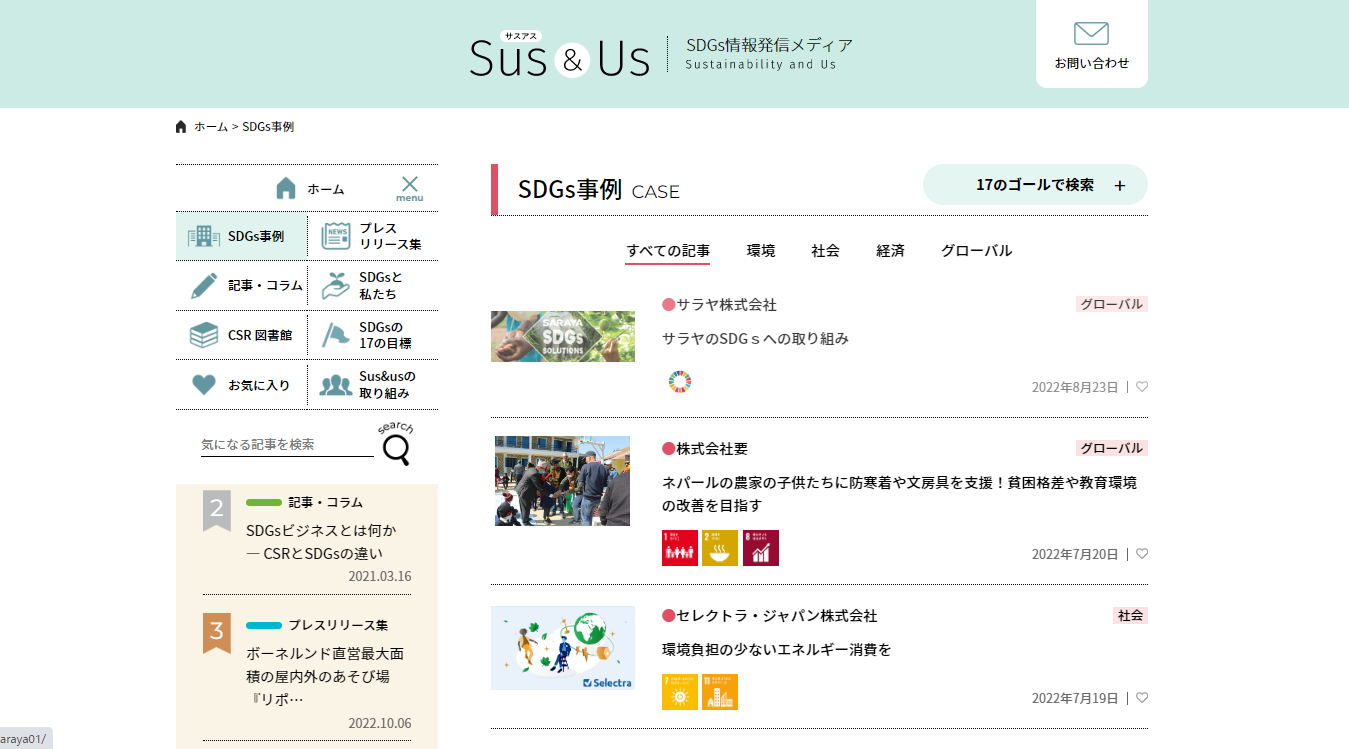Select the すべての記事 tab
This screenshot has height=749, width=1349.
click(x=668, y=251)
